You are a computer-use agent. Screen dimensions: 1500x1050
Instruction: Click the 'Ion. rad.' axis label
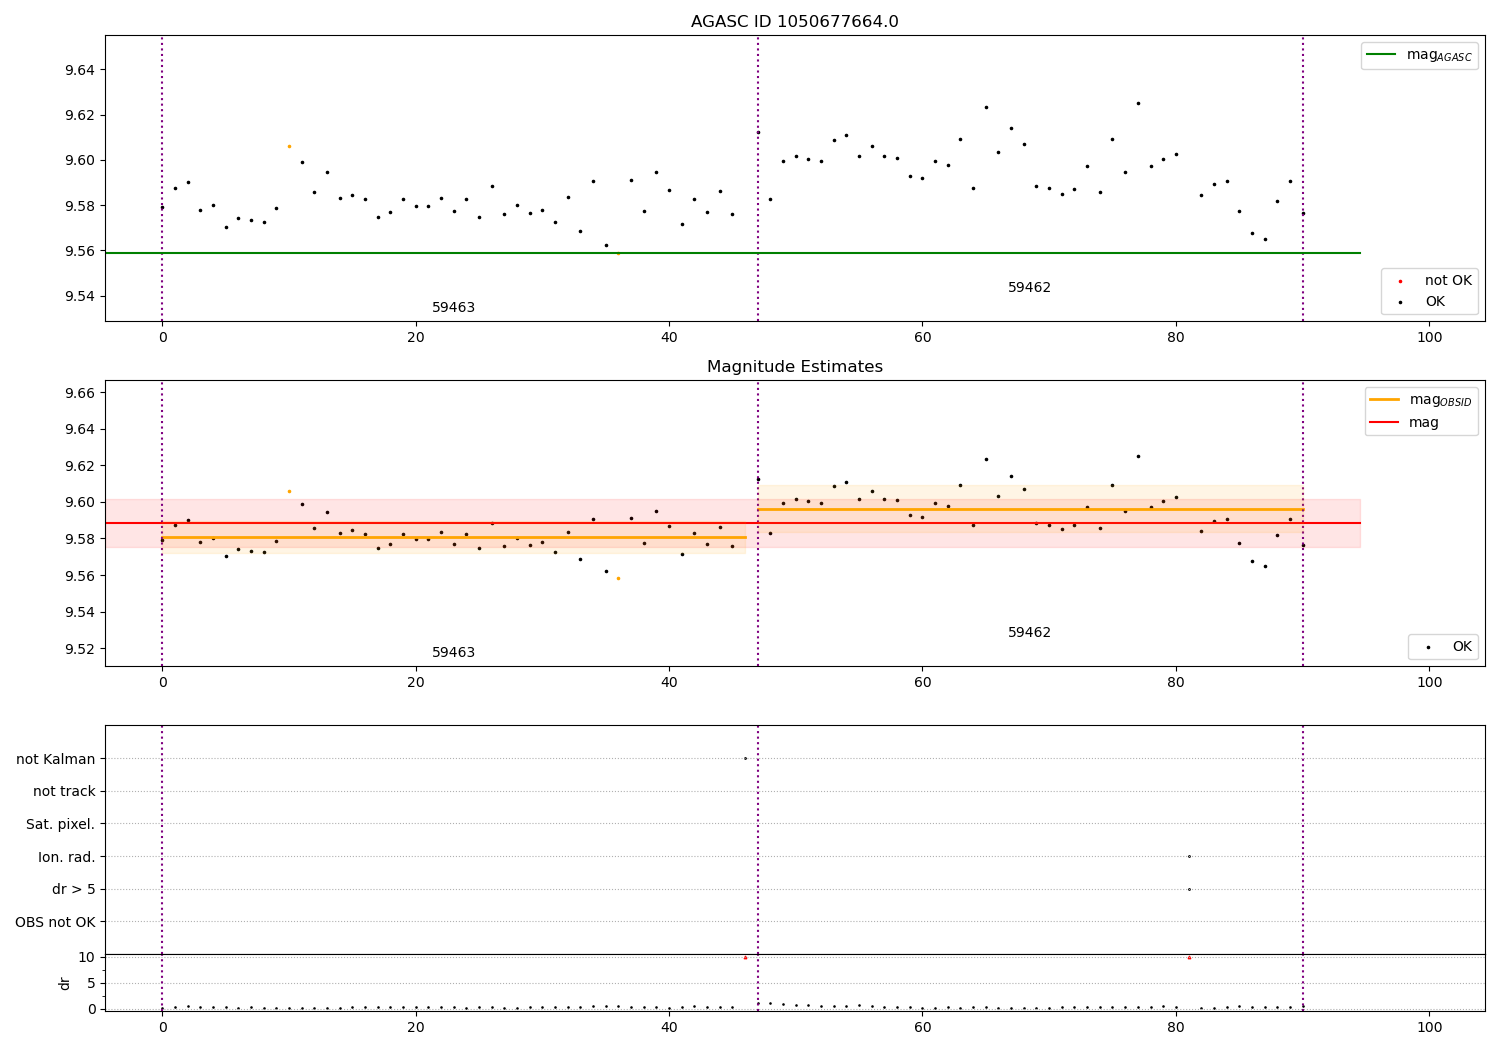pos(67,857)
